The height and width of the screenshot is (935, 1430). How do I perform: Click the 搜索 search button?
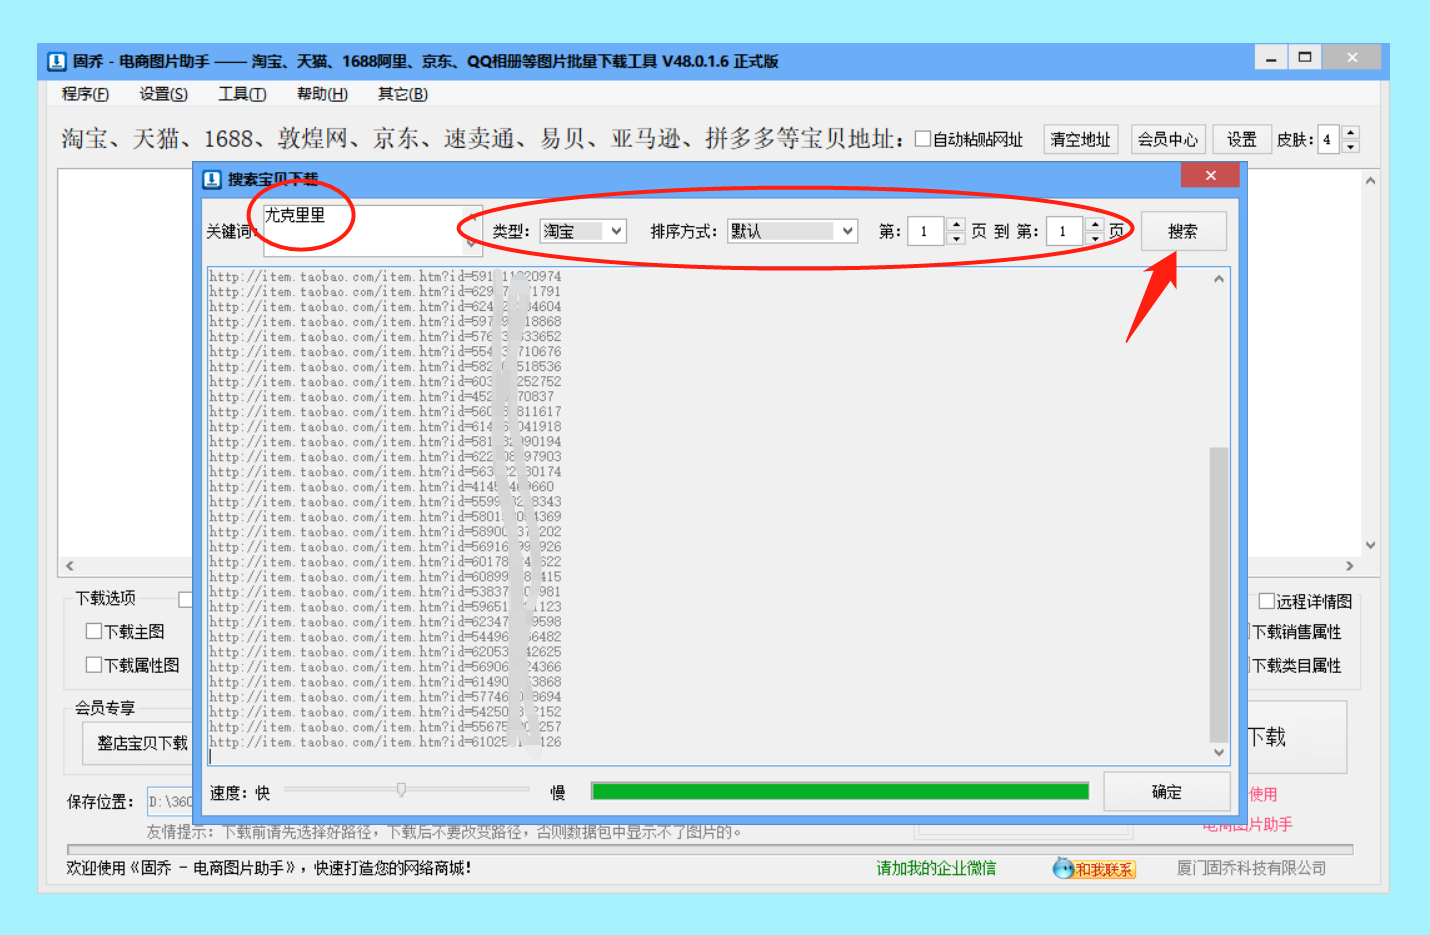pyautogui.click(x=1183, y=231)
